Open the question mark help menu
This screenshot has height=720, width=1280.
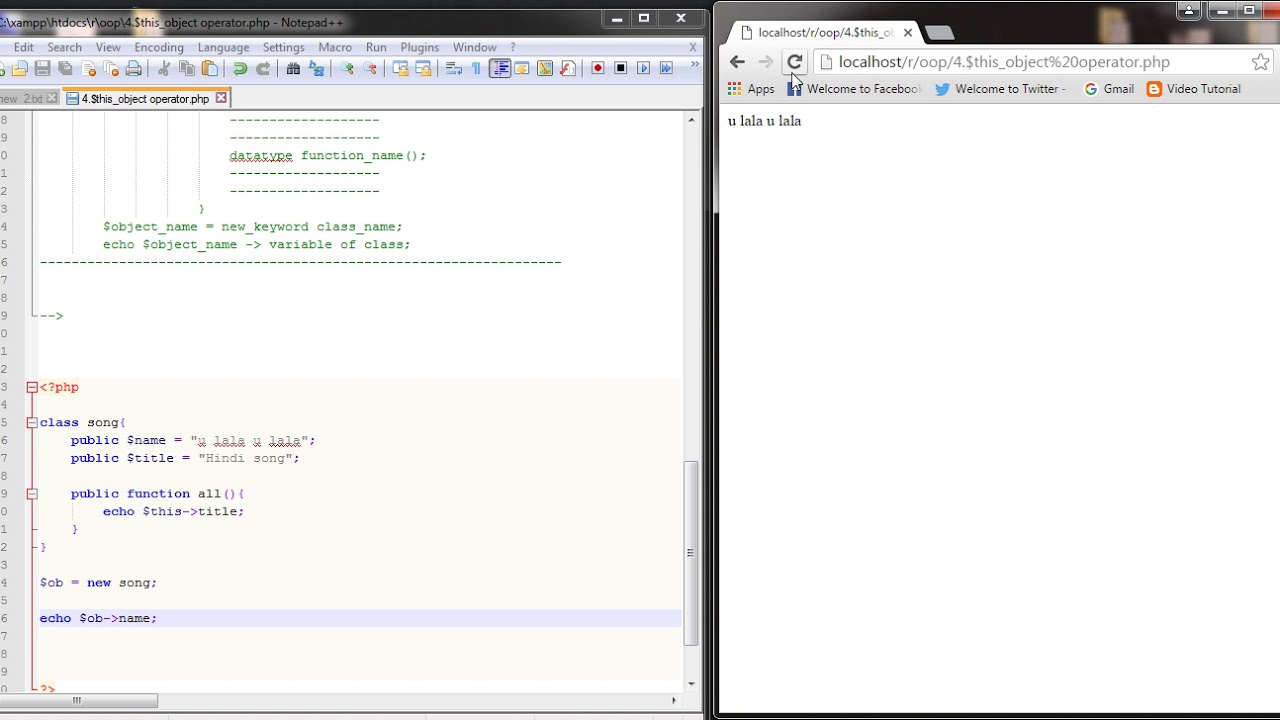[513, 47]
